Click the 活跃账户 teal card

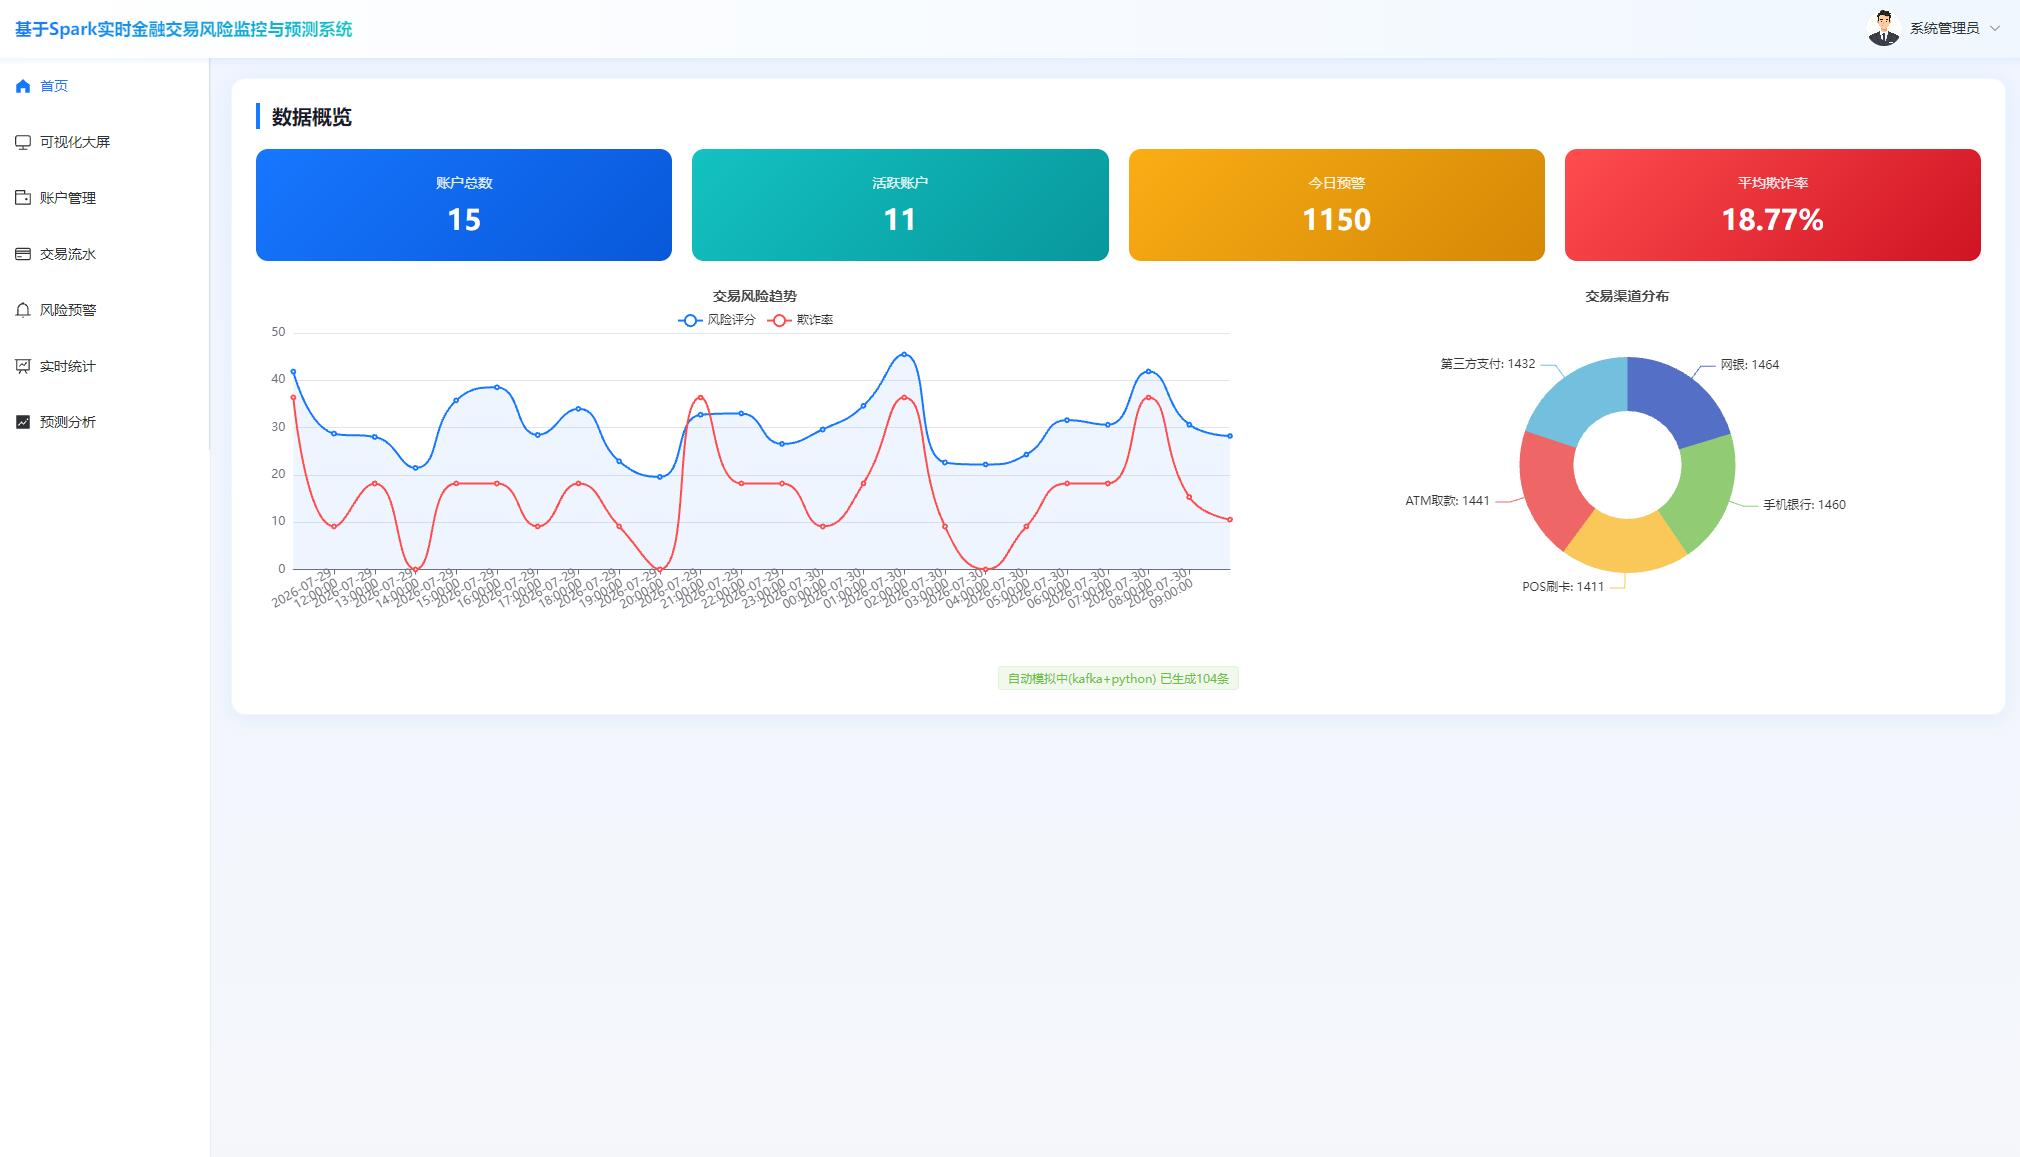900,205
